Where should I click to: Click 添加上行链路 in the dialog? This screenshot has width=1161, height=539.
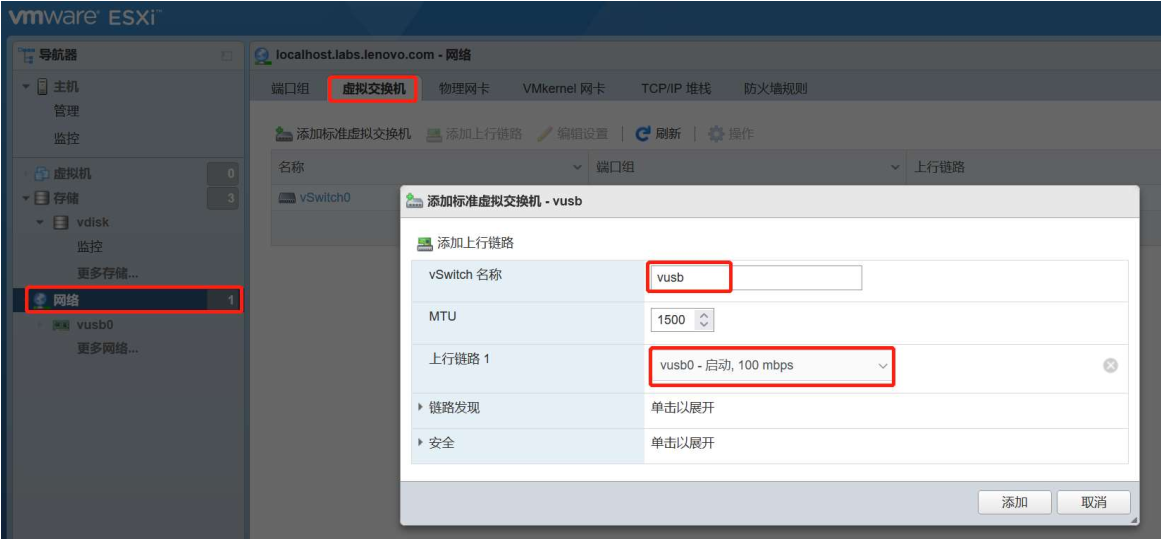click(x=466, y=242)
